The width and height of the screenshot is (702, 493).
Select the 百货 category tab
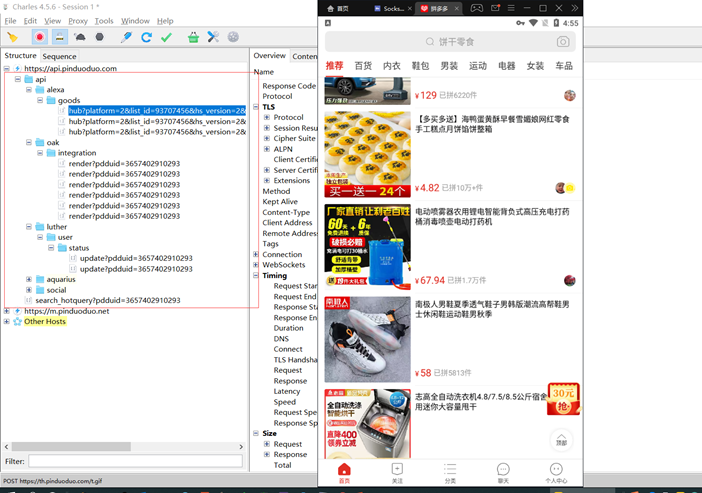[363, 66]
